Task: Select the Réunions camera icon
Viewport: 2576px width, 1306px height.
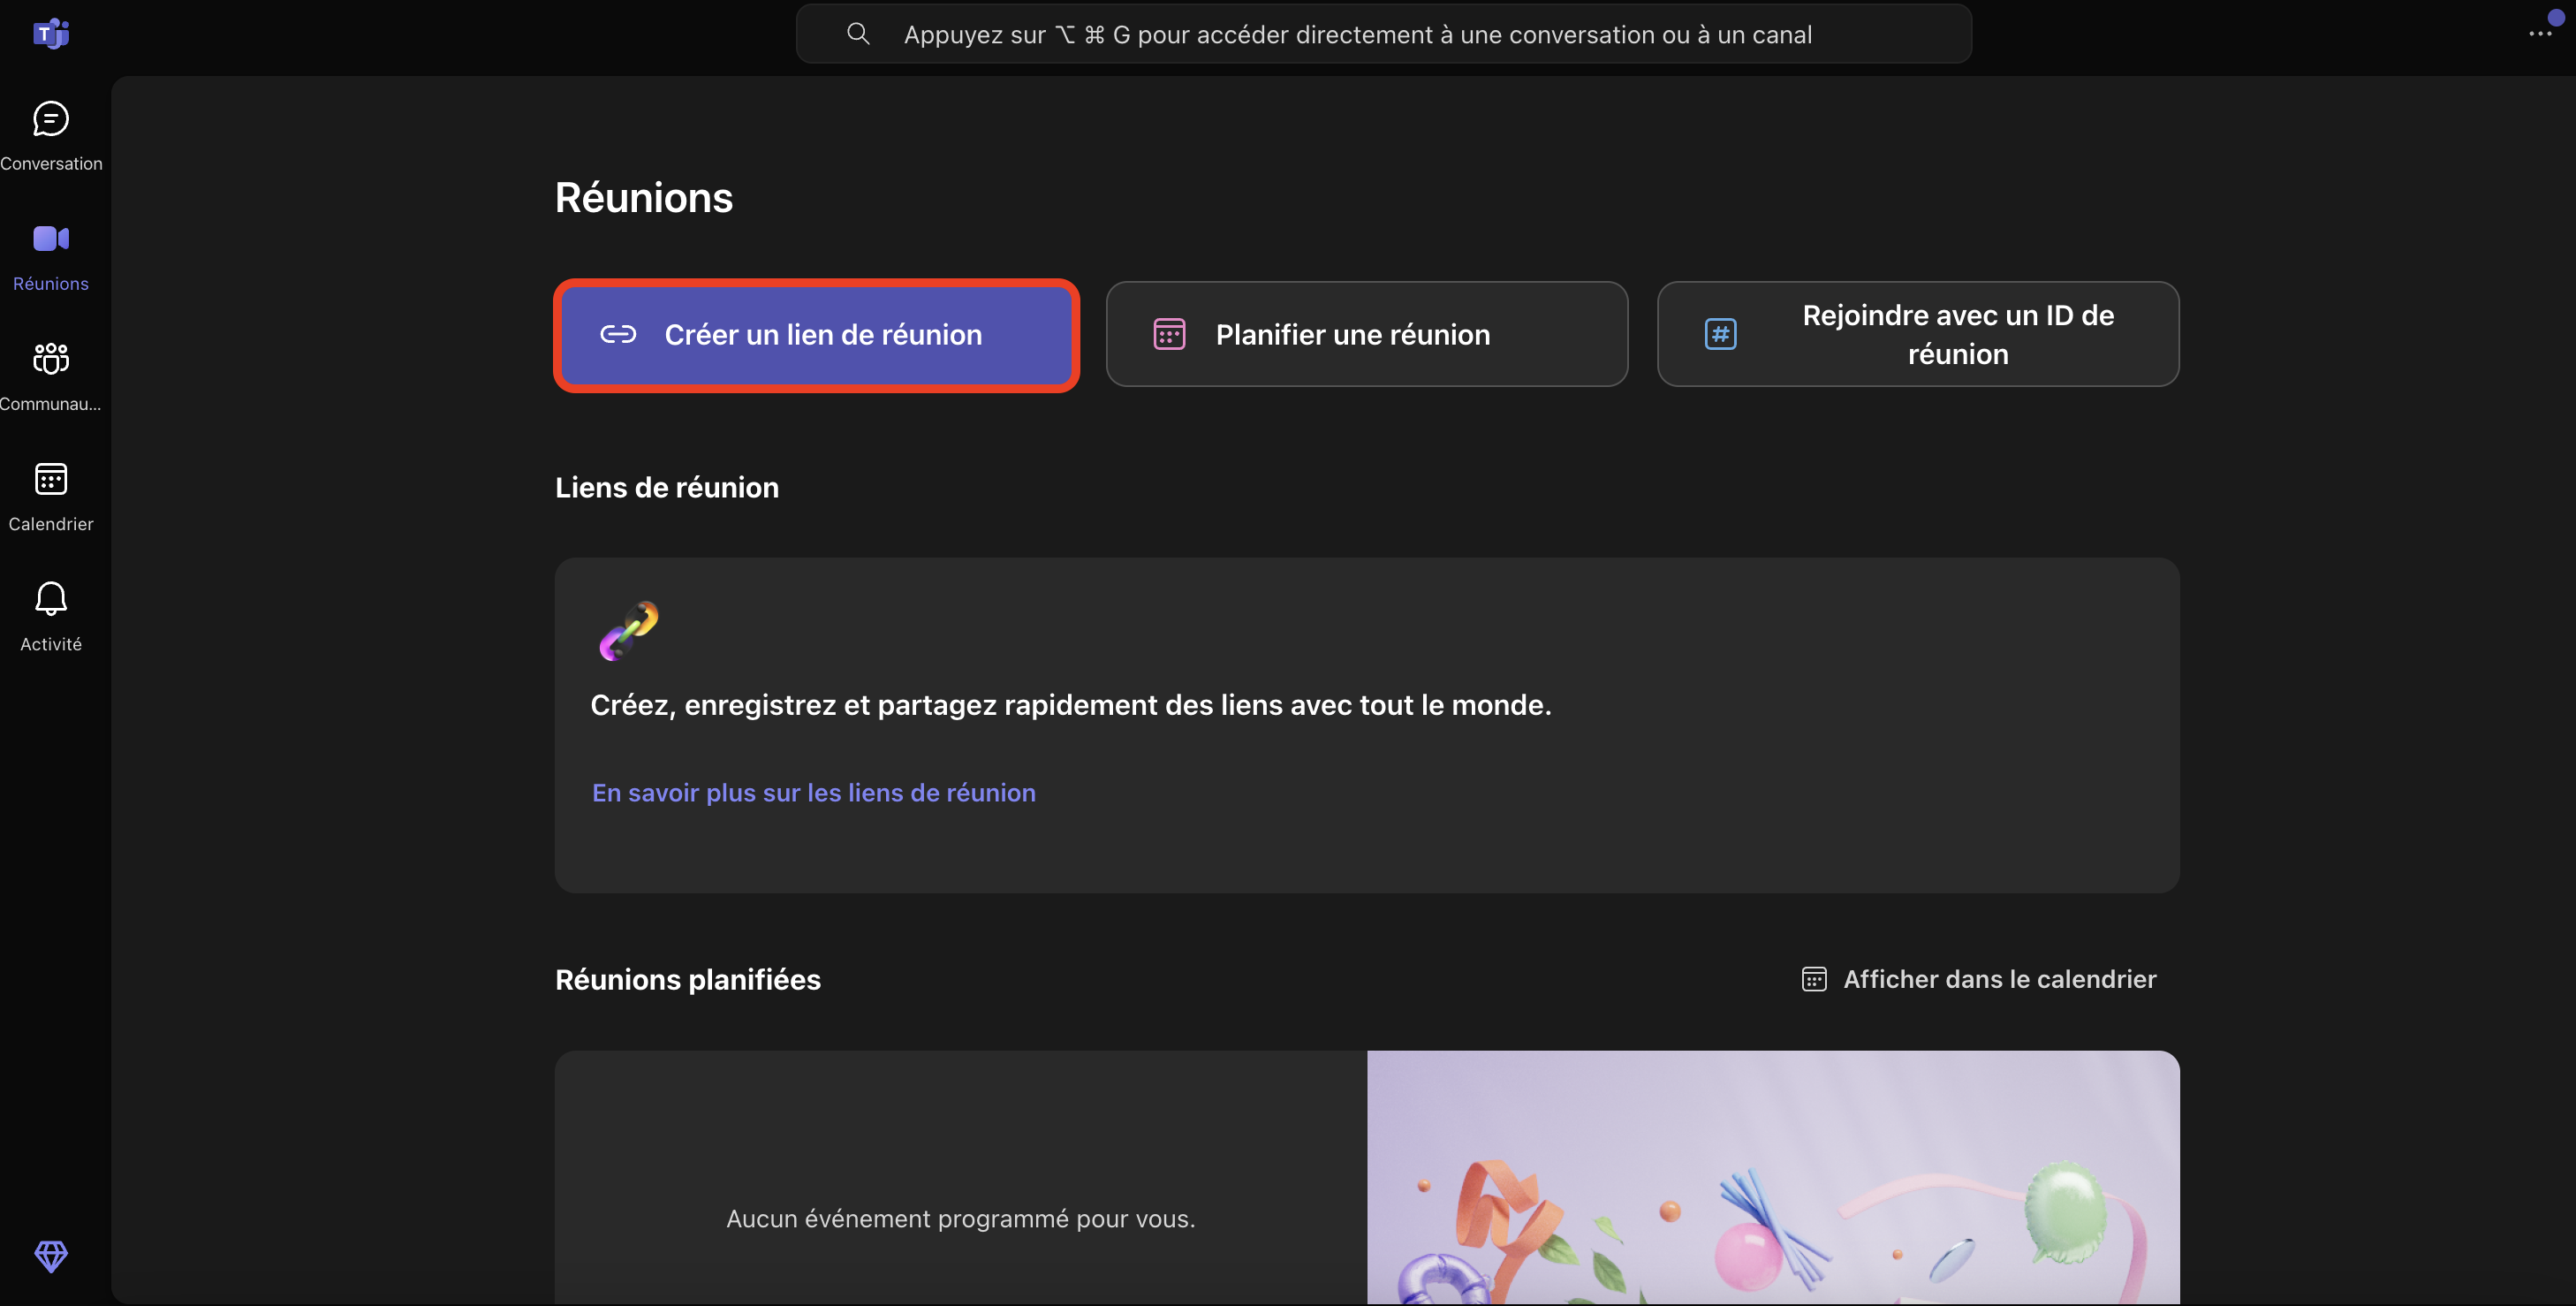Action: click(x=51, y=239)
